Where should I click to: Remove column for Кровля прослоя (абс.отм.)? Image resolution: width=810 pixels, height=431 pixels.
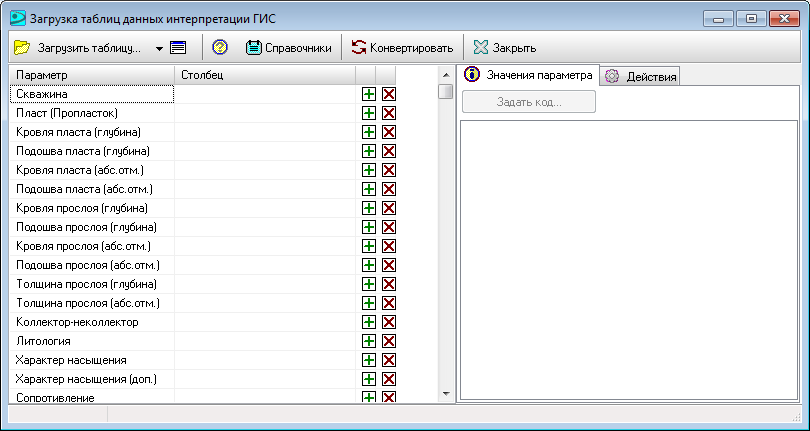[x=389, y=246]
